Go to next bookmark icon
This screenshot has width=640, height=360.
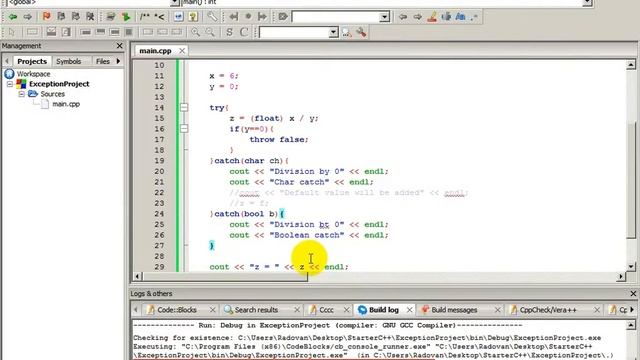[x=76, y=16]
